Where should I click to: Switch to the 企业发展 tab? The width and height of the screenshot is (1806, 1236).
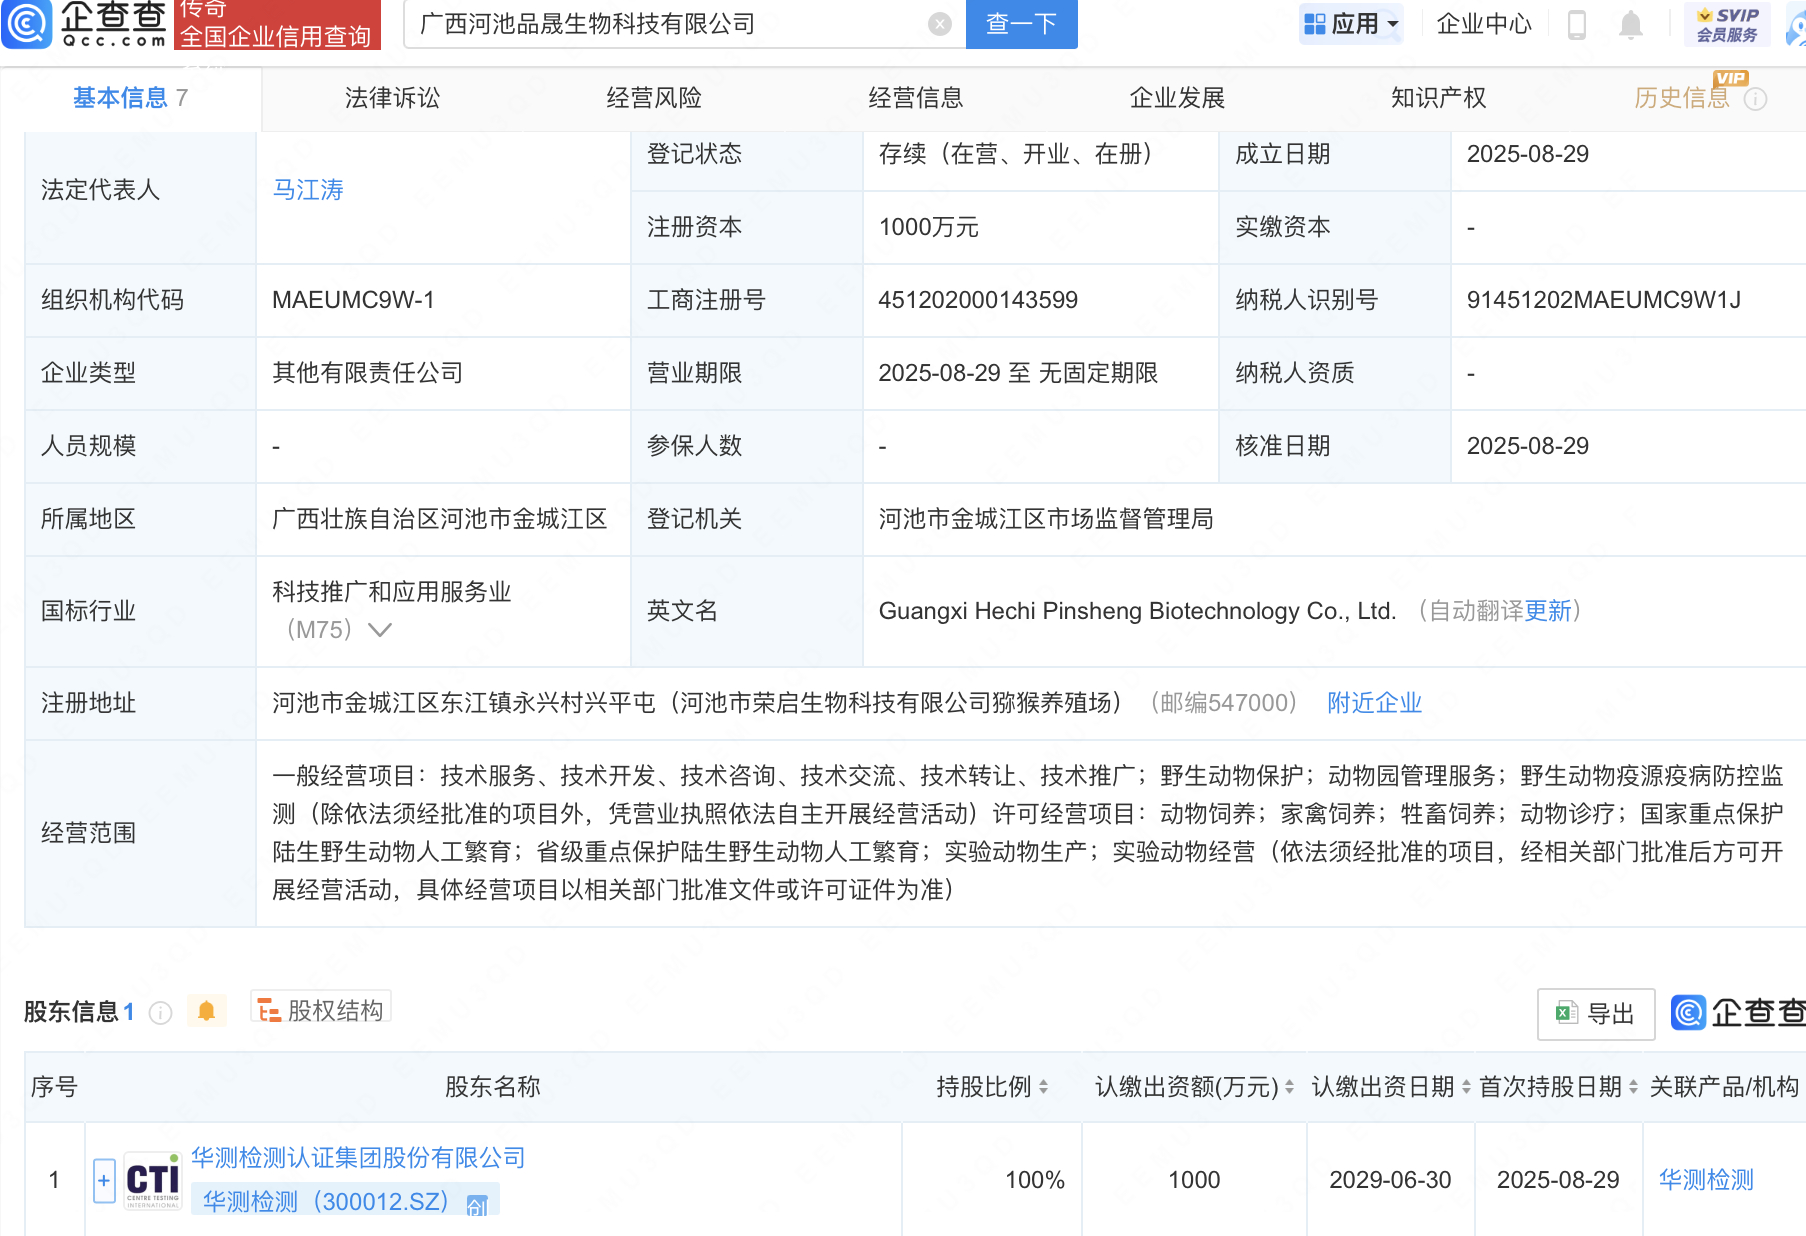[x=1177, y=98]
